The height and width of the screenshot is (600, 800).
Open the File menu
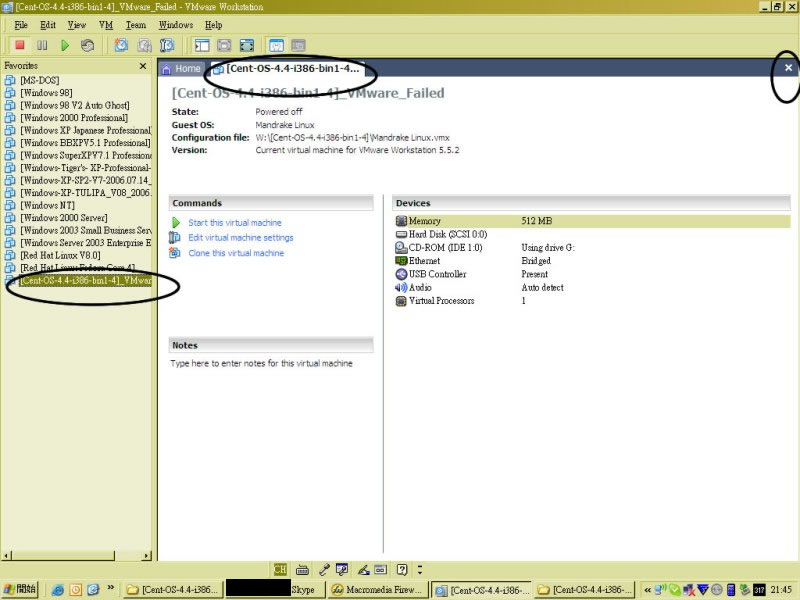click(21, 25)
